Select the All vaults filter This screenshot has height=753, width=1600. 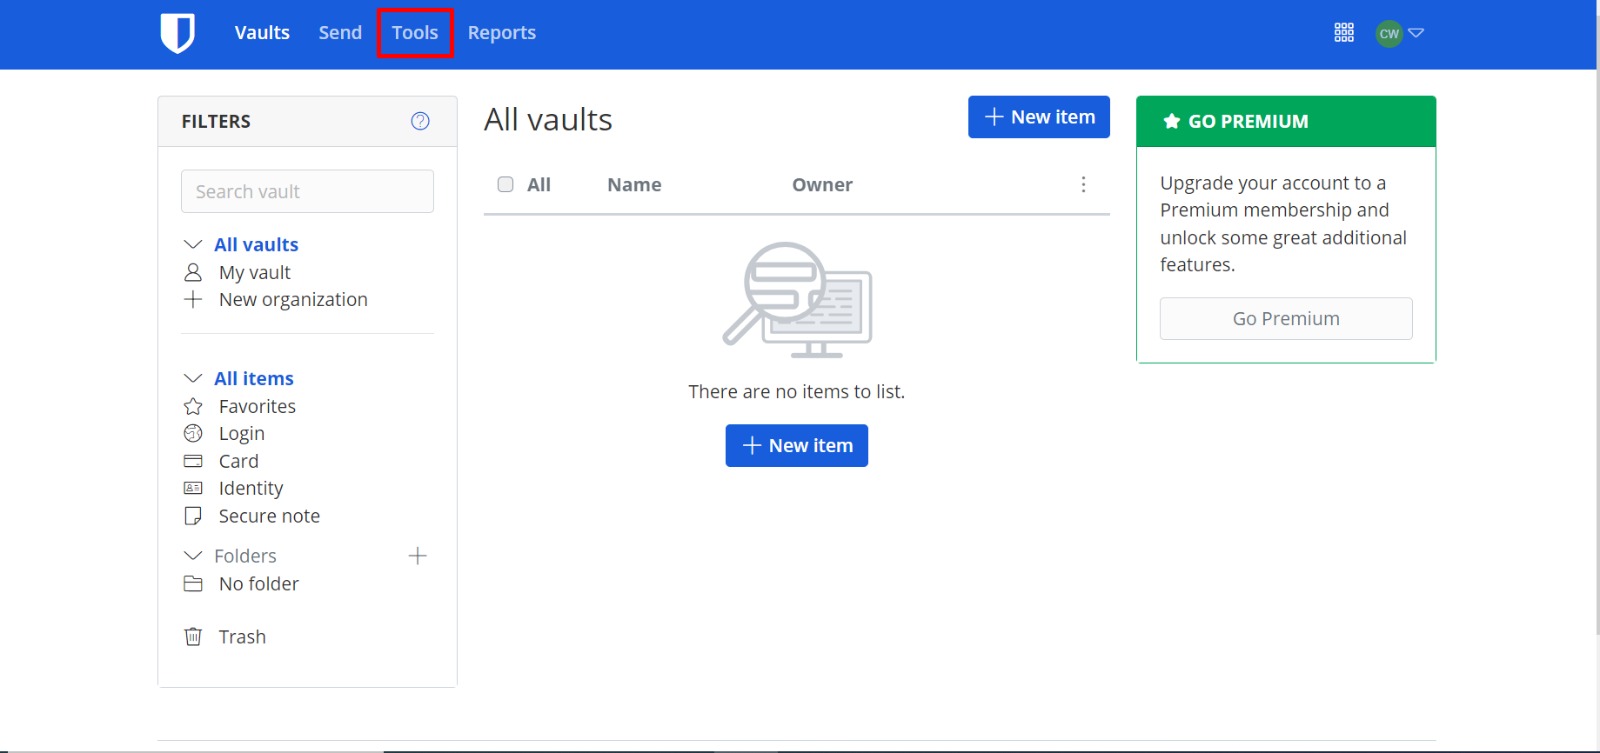(x=256, y=244)
